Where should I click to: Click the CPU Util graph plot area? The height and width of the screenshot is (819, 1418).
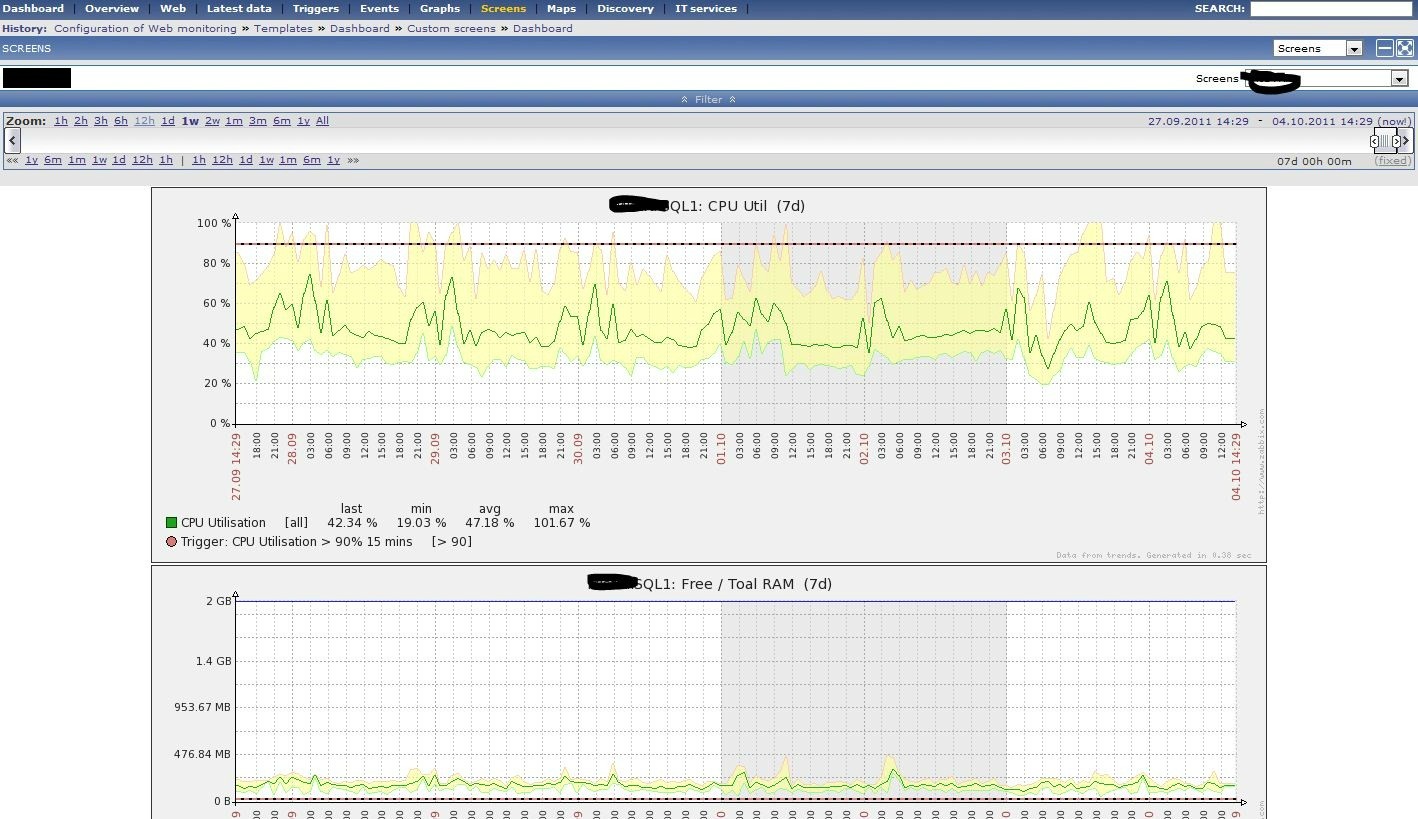pos(736,323)
